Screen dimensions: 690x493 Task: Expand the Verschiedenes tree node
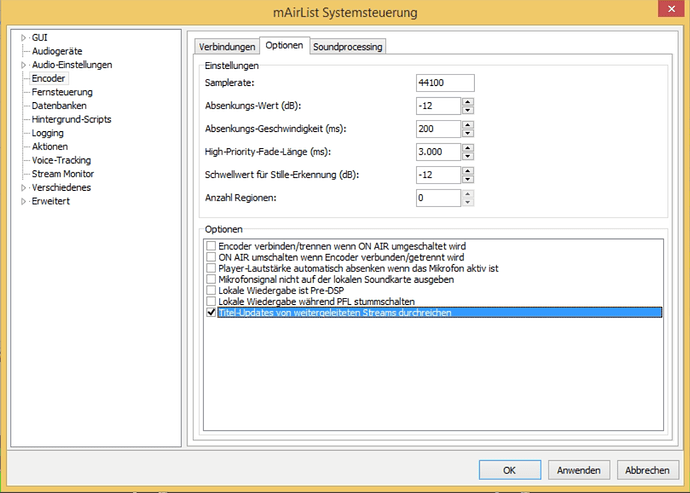tap(23, 187)
